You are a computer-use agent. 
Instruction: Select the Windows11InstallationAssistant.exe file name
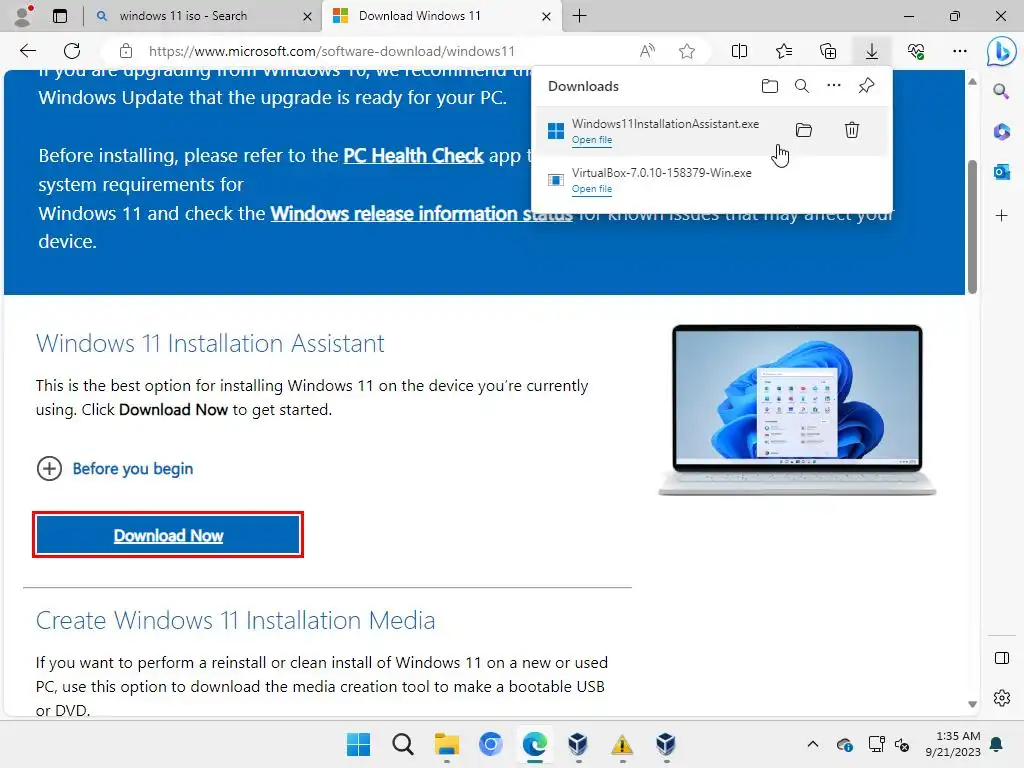pos(665,123)
